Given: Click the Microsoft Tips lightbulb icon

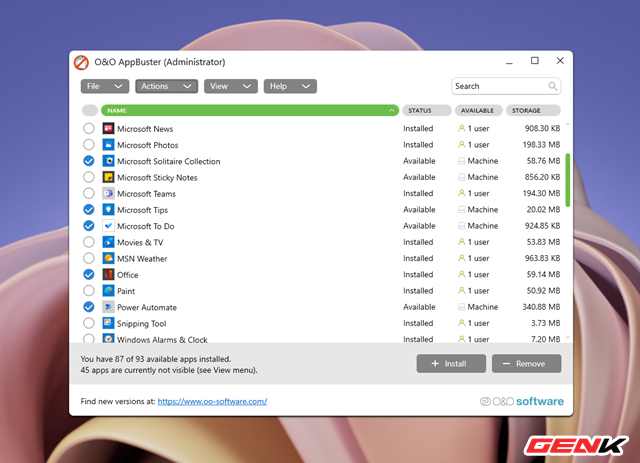Looking at the screenshot, I should click(x=108, y=210).
